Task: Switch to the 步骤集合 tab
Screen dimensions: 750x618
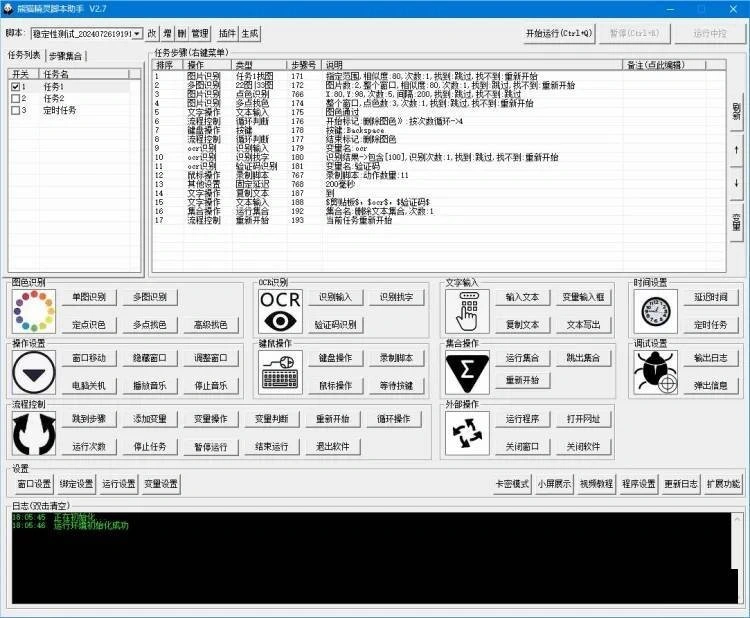Action: tap(67, 56)
